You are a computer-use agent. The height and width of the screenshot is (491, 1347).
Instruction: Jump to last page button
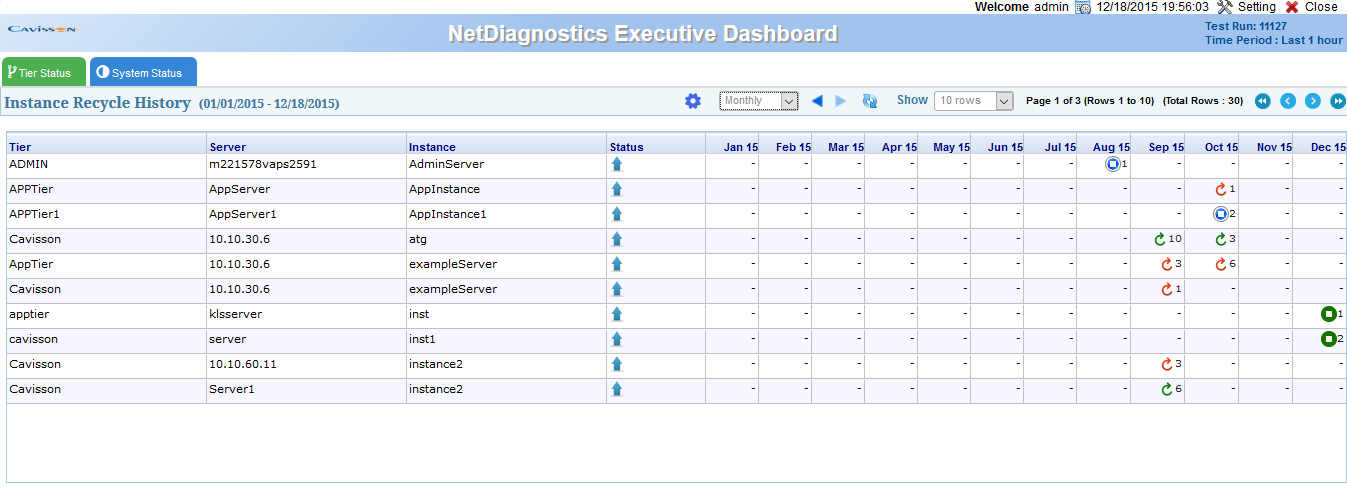(x=1338, y=101)
